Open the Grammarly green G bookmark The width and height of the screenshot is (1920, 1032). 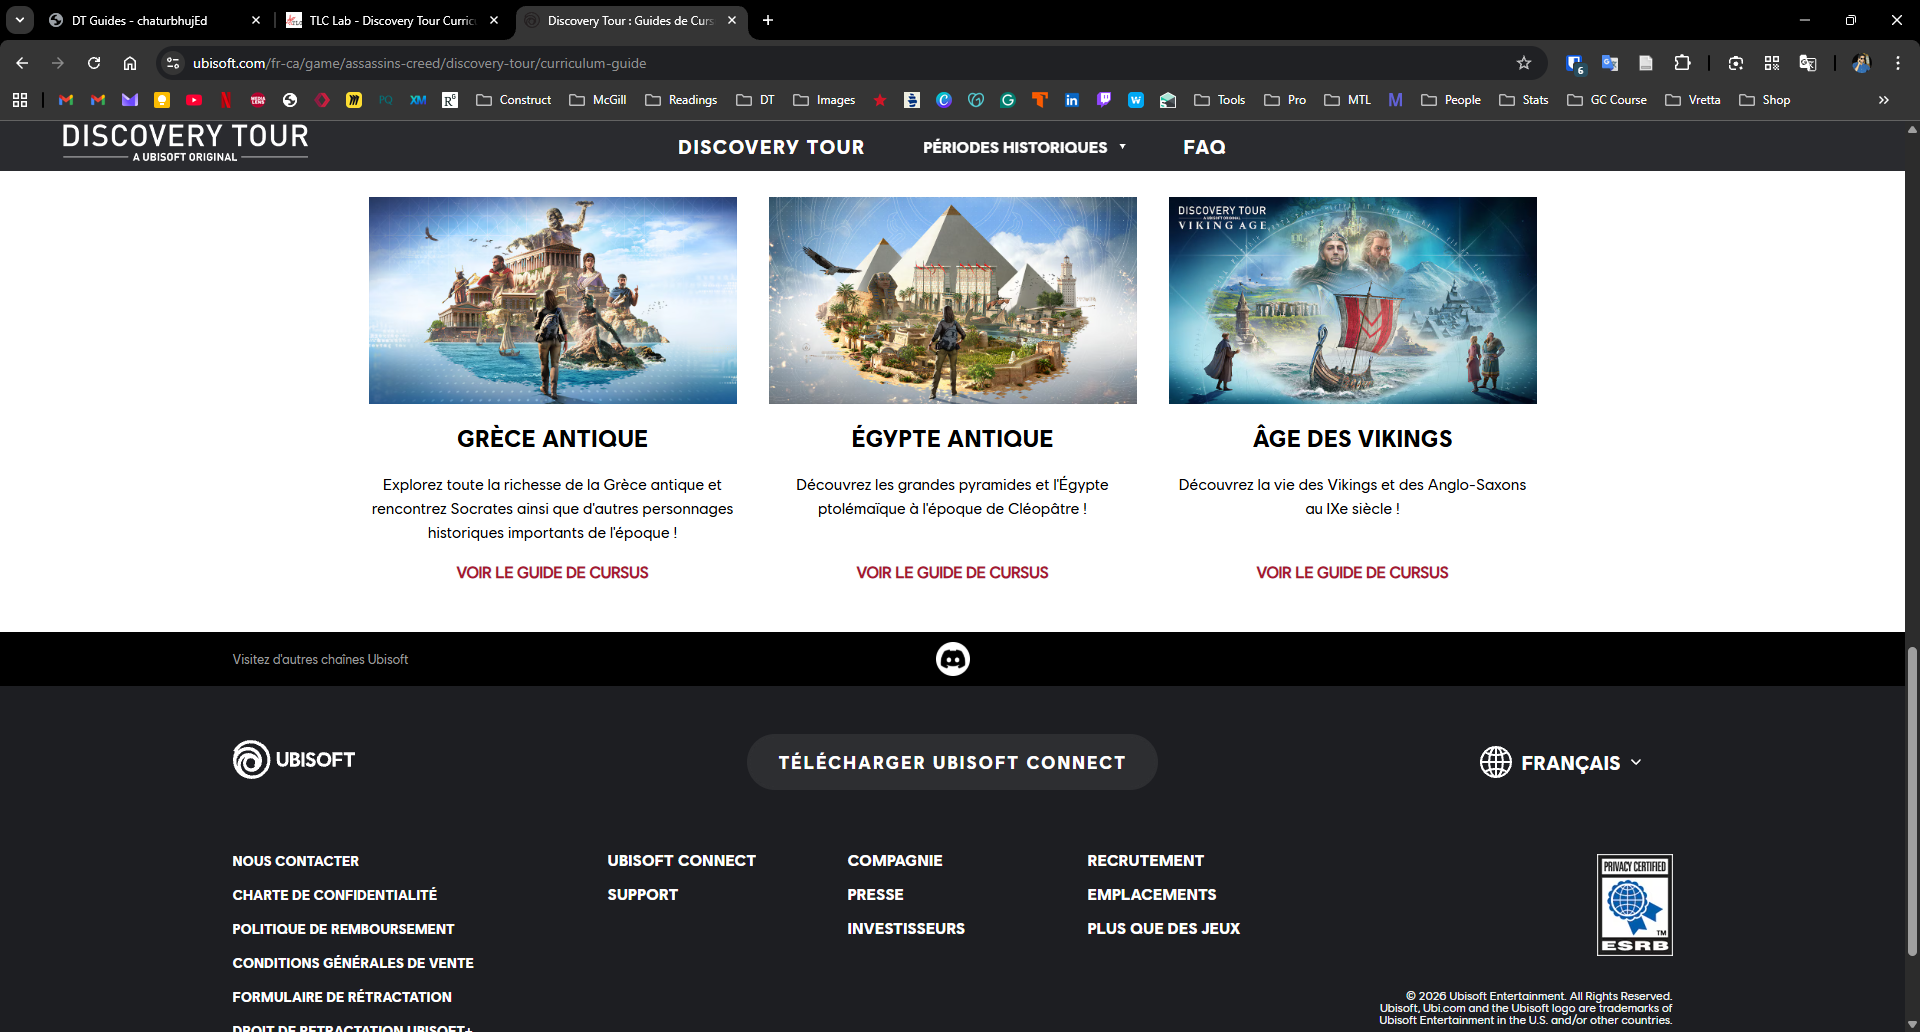pos(1008,100)
